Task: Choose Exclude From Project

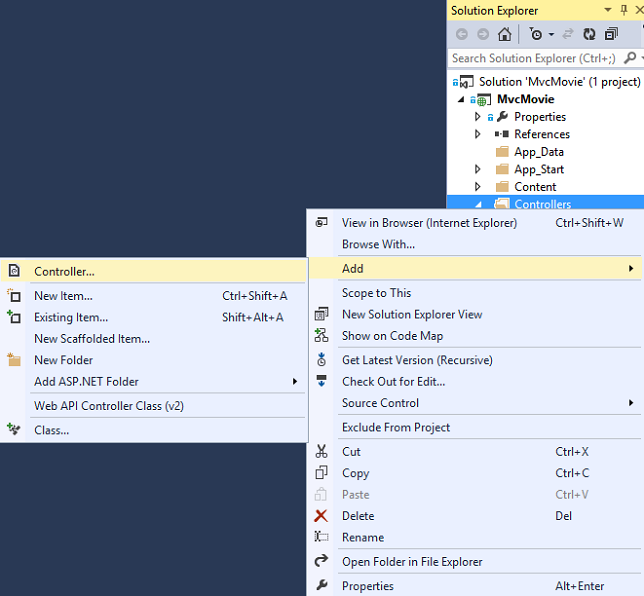Action: [475, 427]
